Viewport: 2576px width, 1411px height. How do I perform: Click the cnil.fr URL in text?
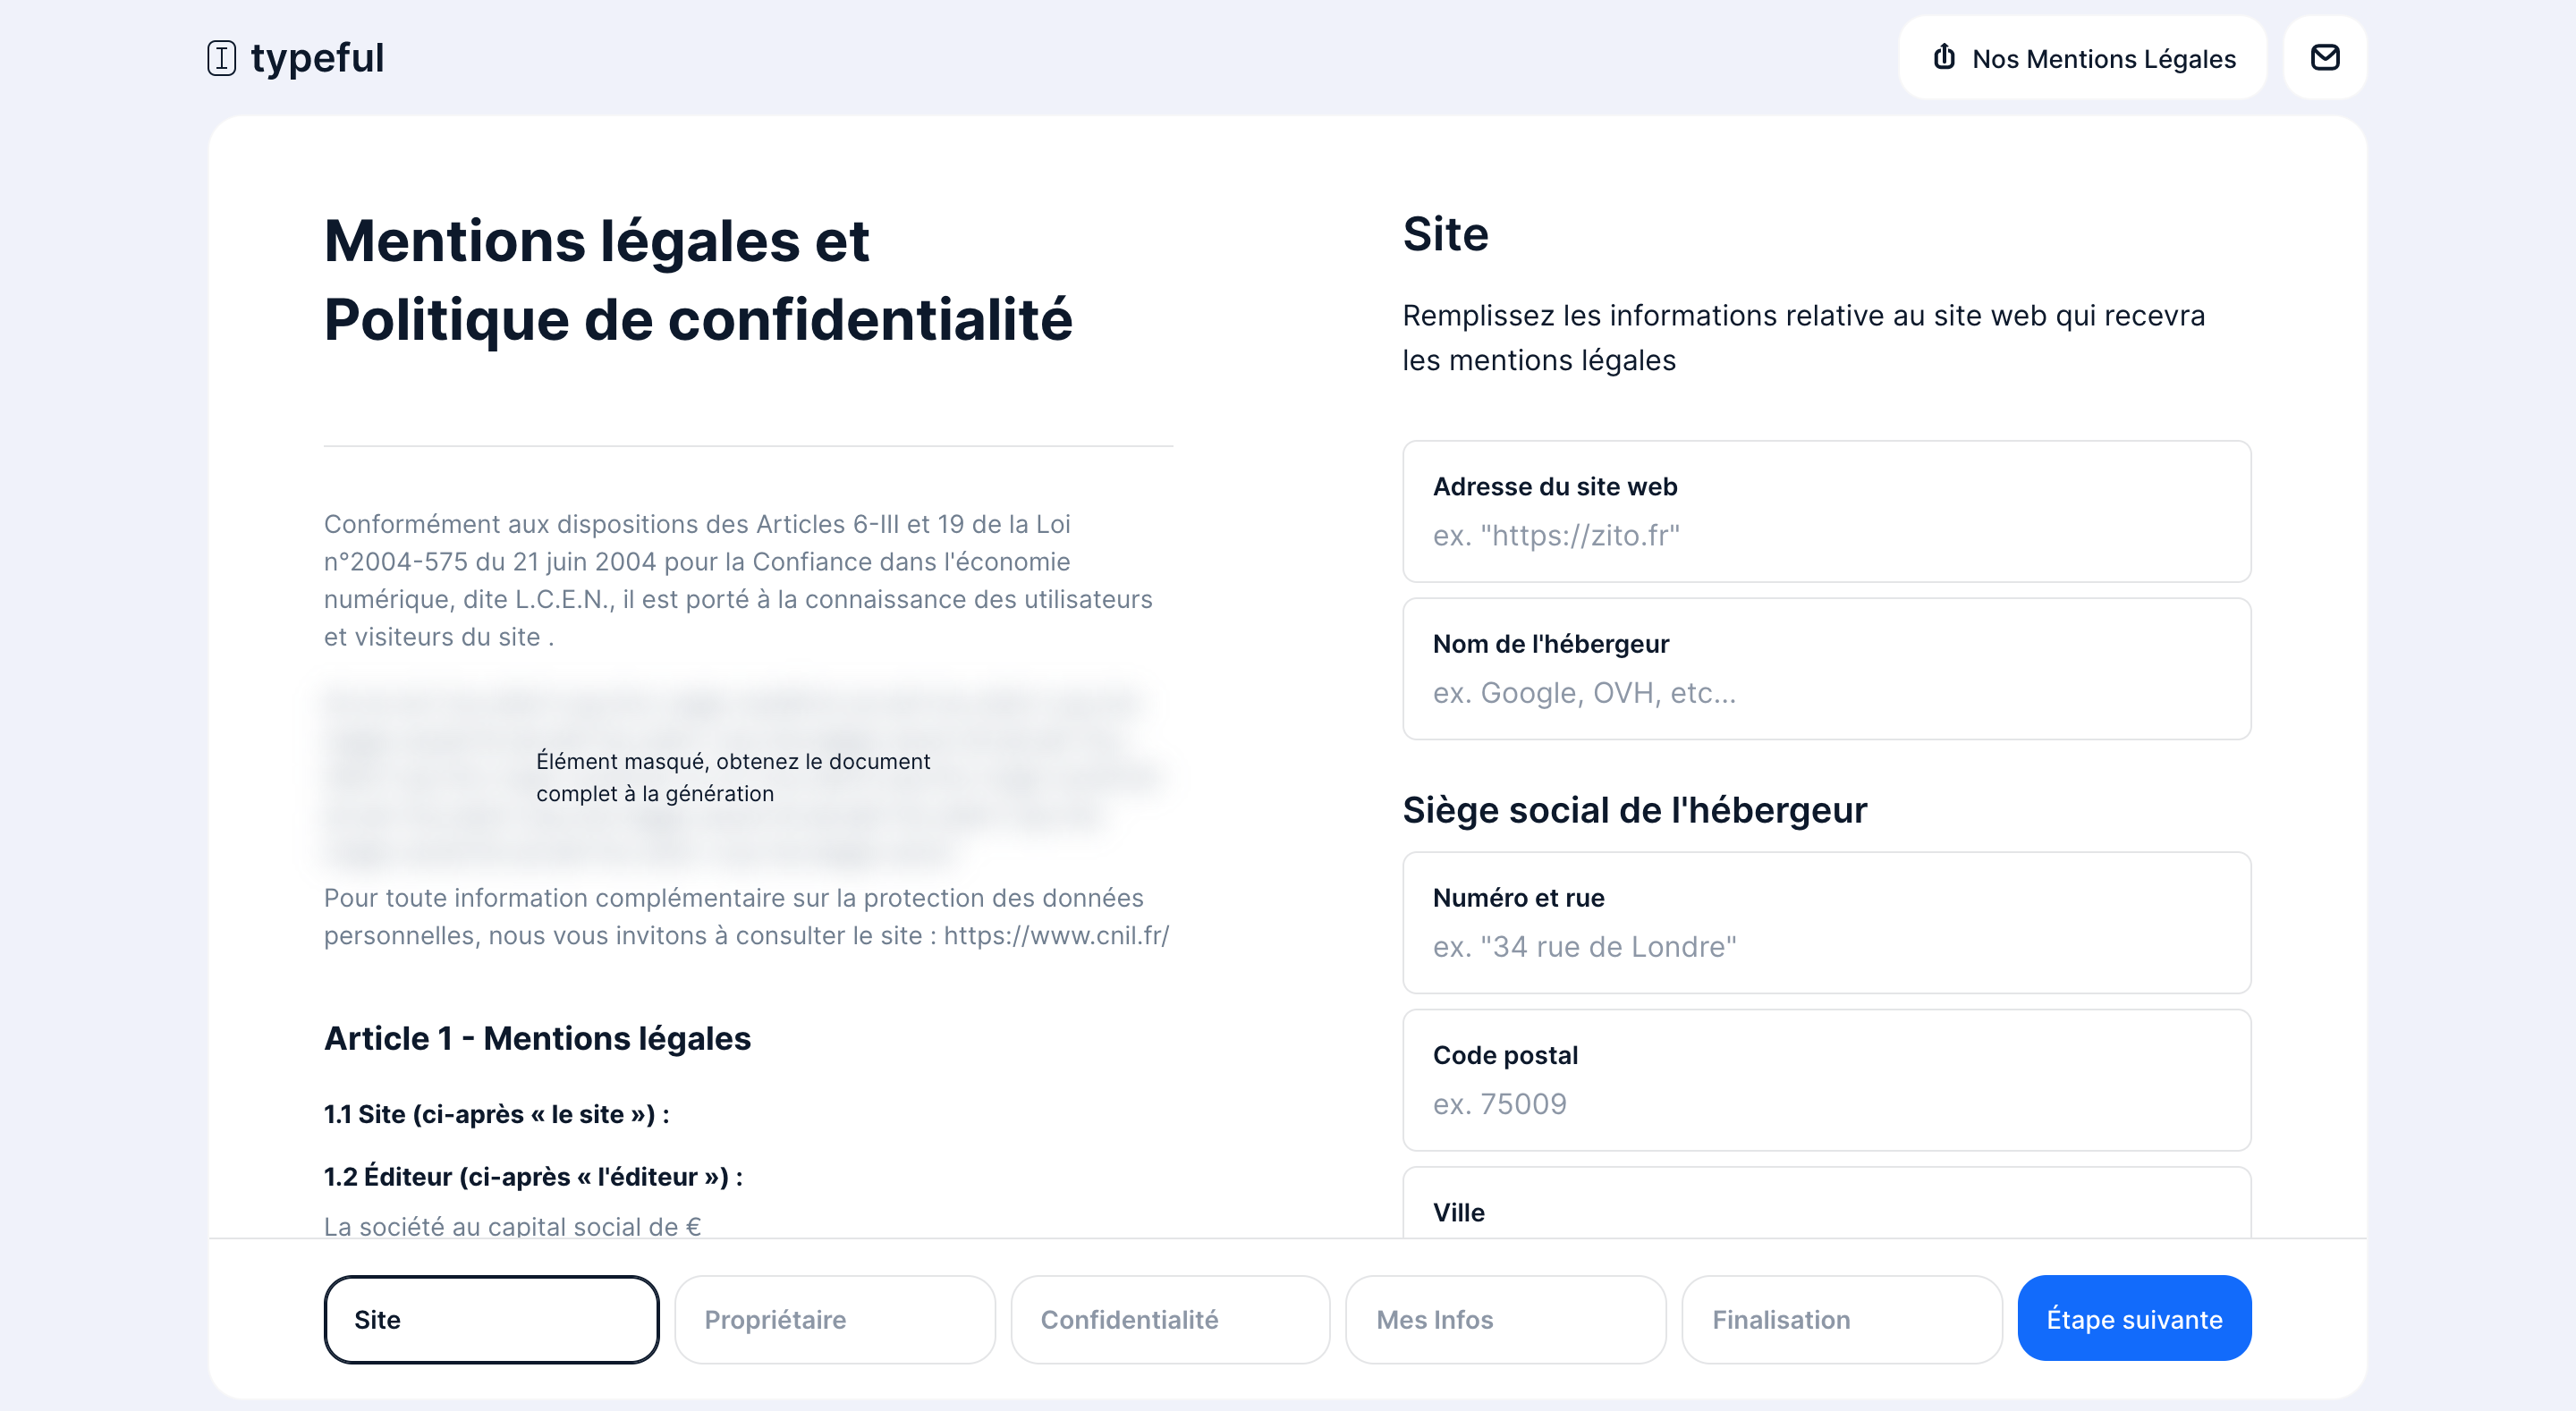[x=1056, y=935]
